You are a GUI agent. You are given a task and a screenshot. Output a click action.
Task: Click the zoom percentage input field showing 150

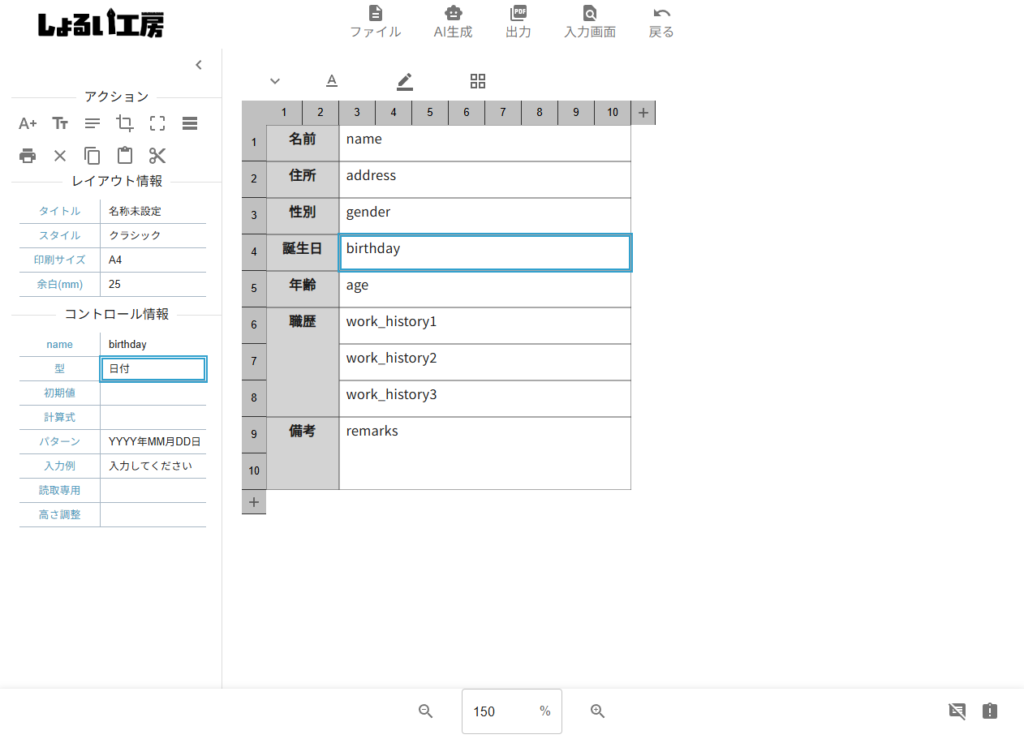tap(498, 711)
